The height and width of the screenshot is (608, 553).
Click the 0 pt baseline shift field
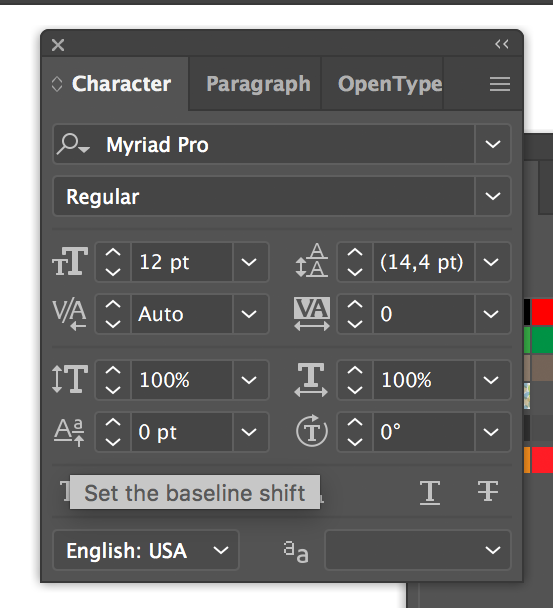(182, 432)
